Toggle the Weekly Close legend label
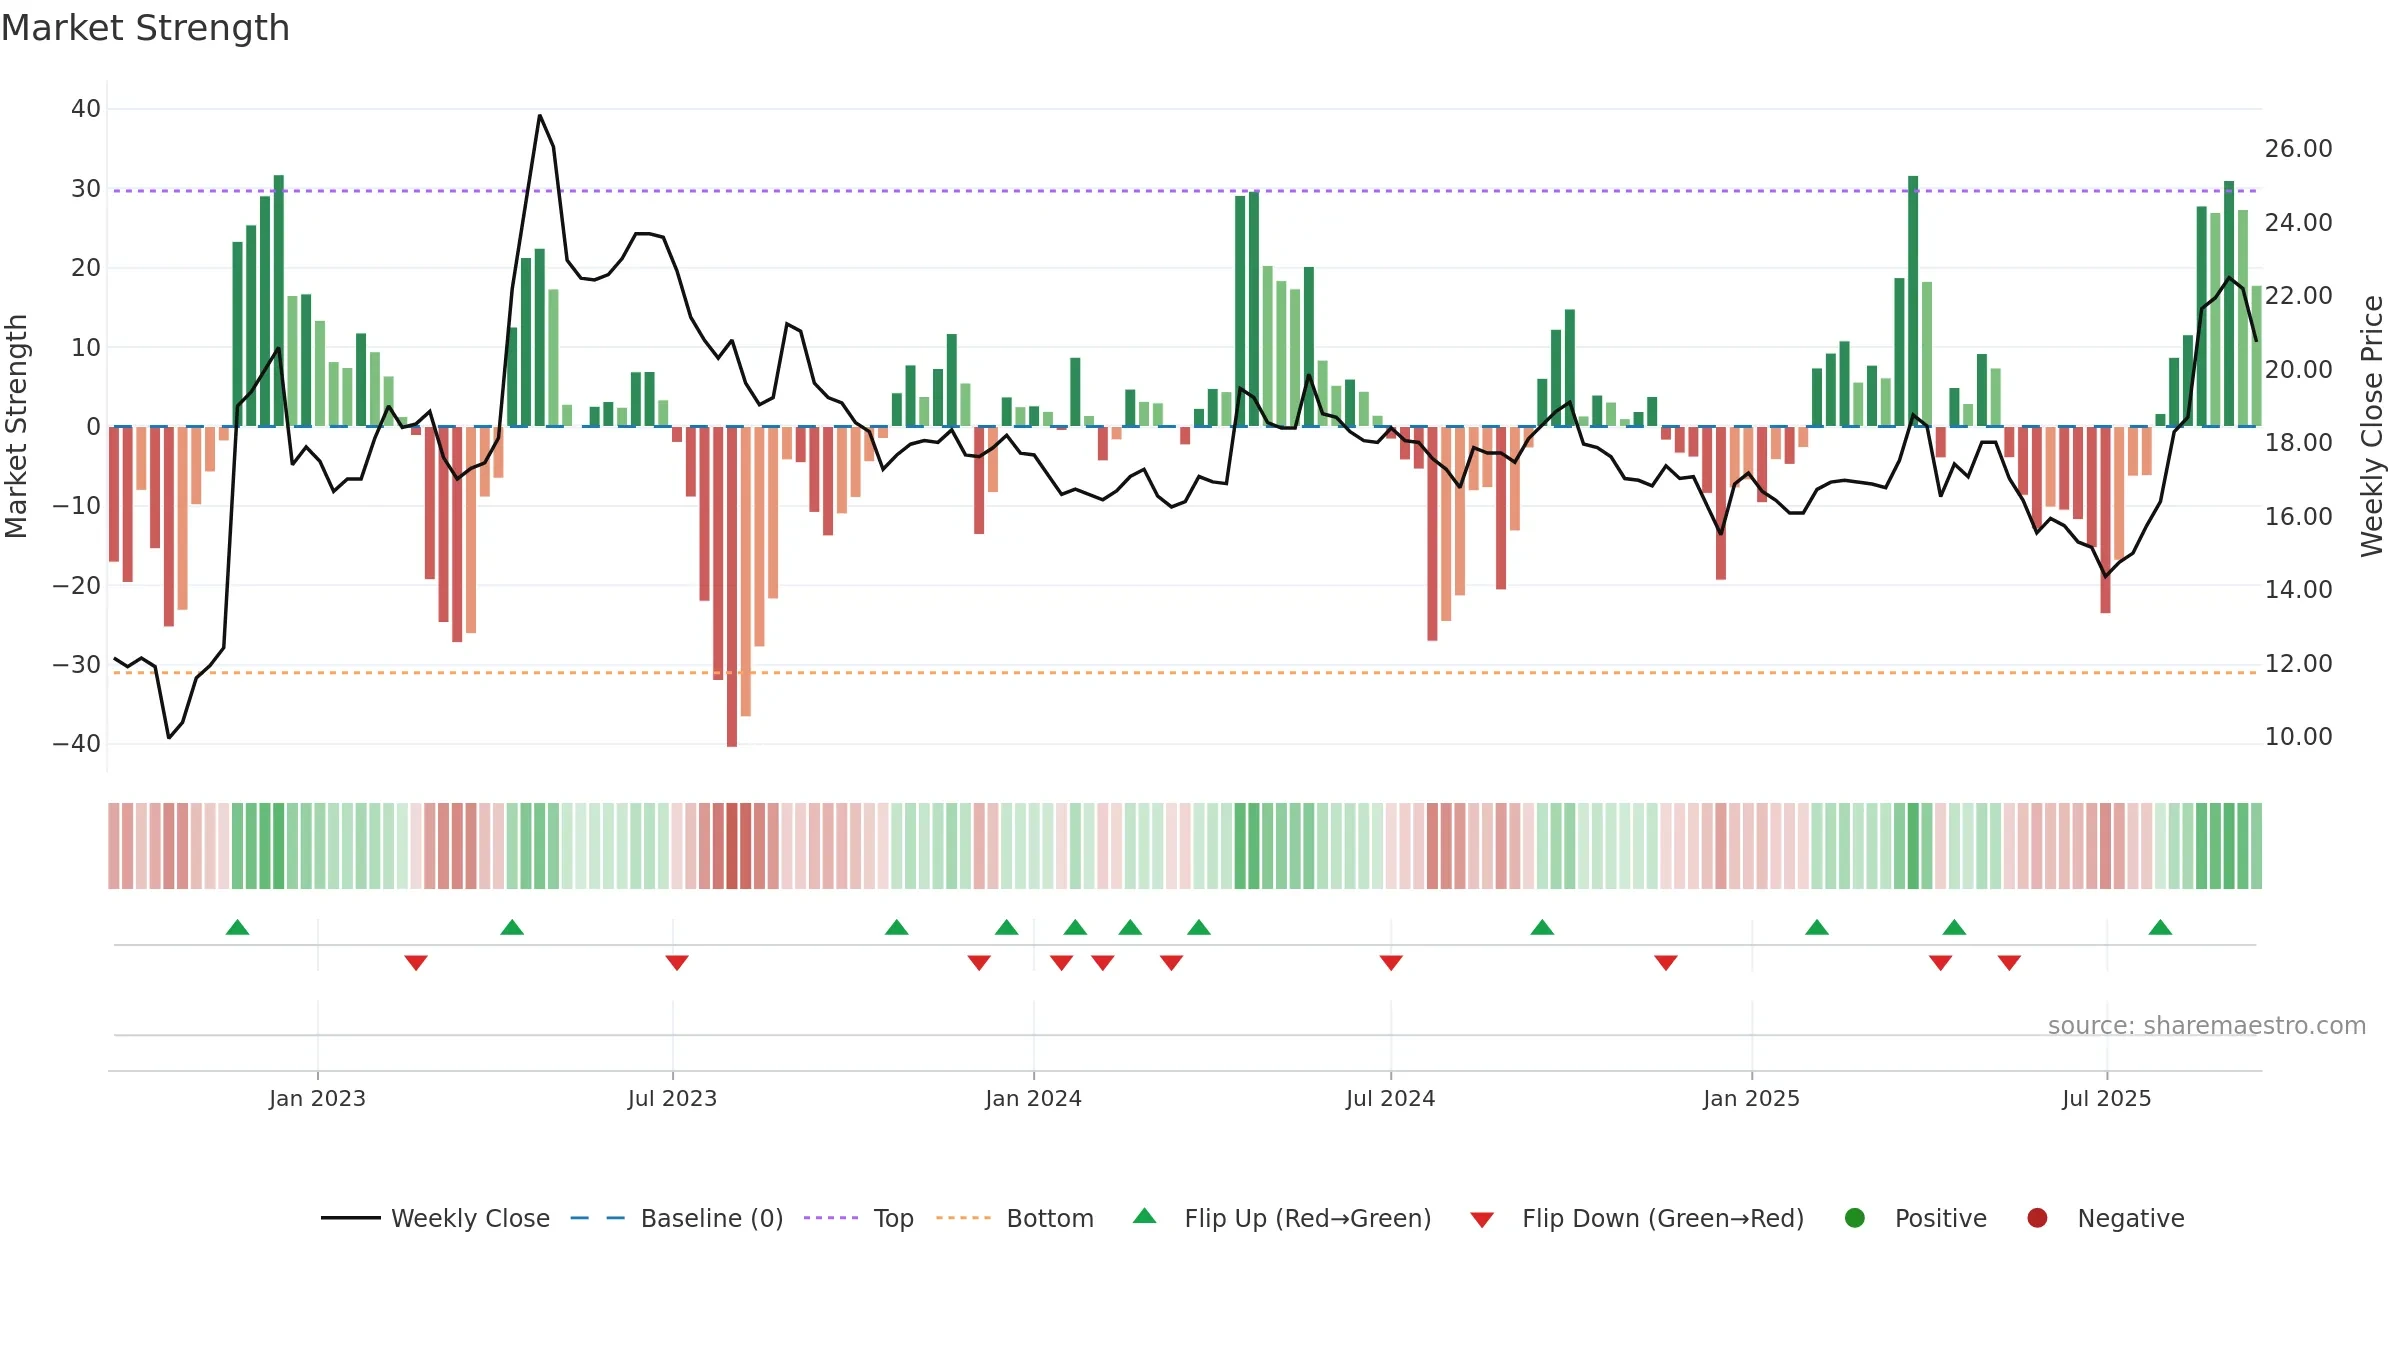 point(470,1218)
